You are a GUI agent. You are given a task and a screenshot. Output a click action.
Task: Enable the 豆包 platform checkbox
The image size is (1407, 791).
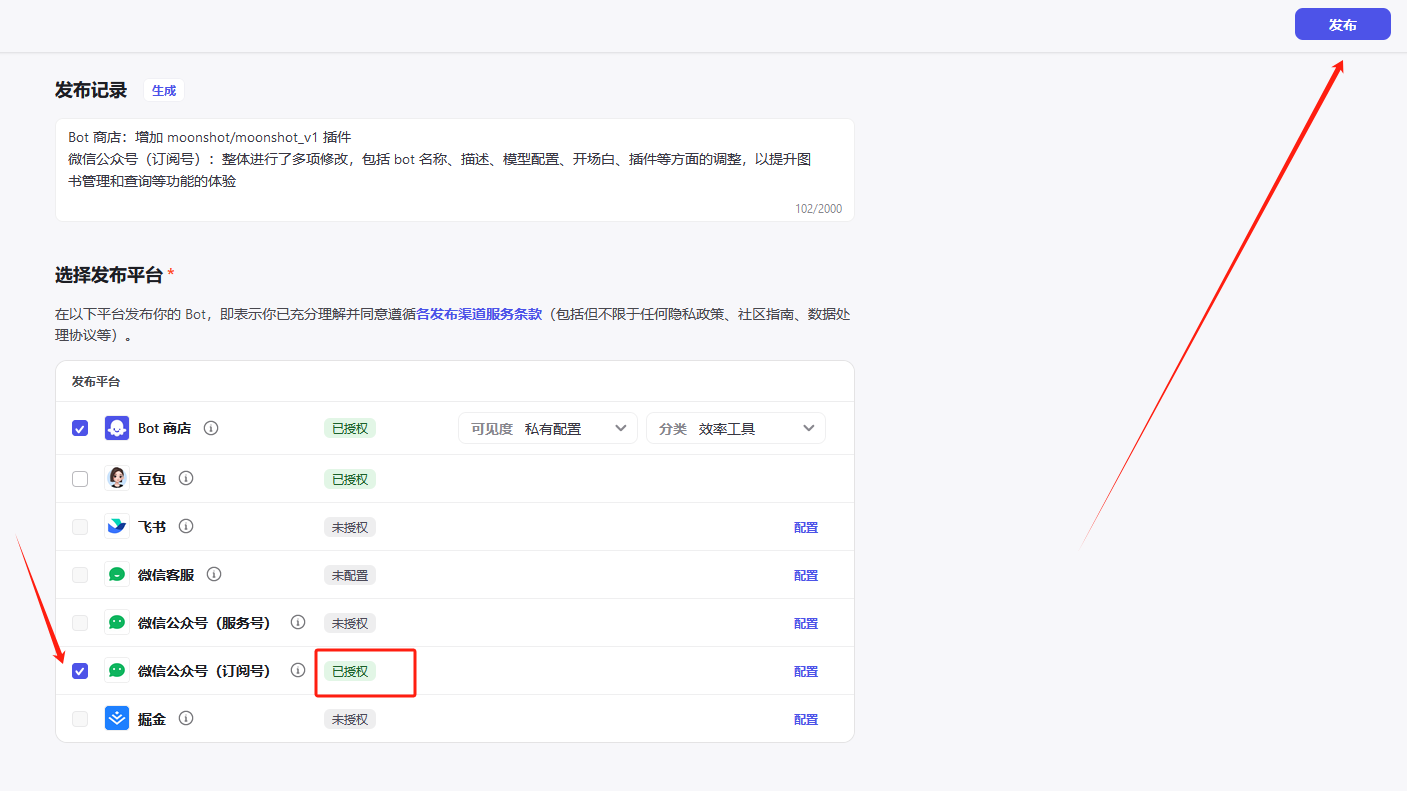pyautogui.click(x=80, y=479)
